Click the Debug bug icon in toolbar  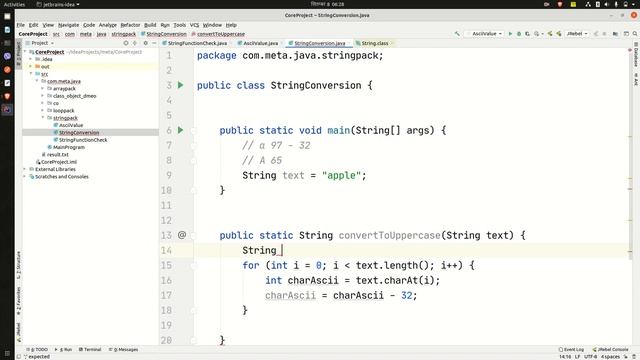519,34
